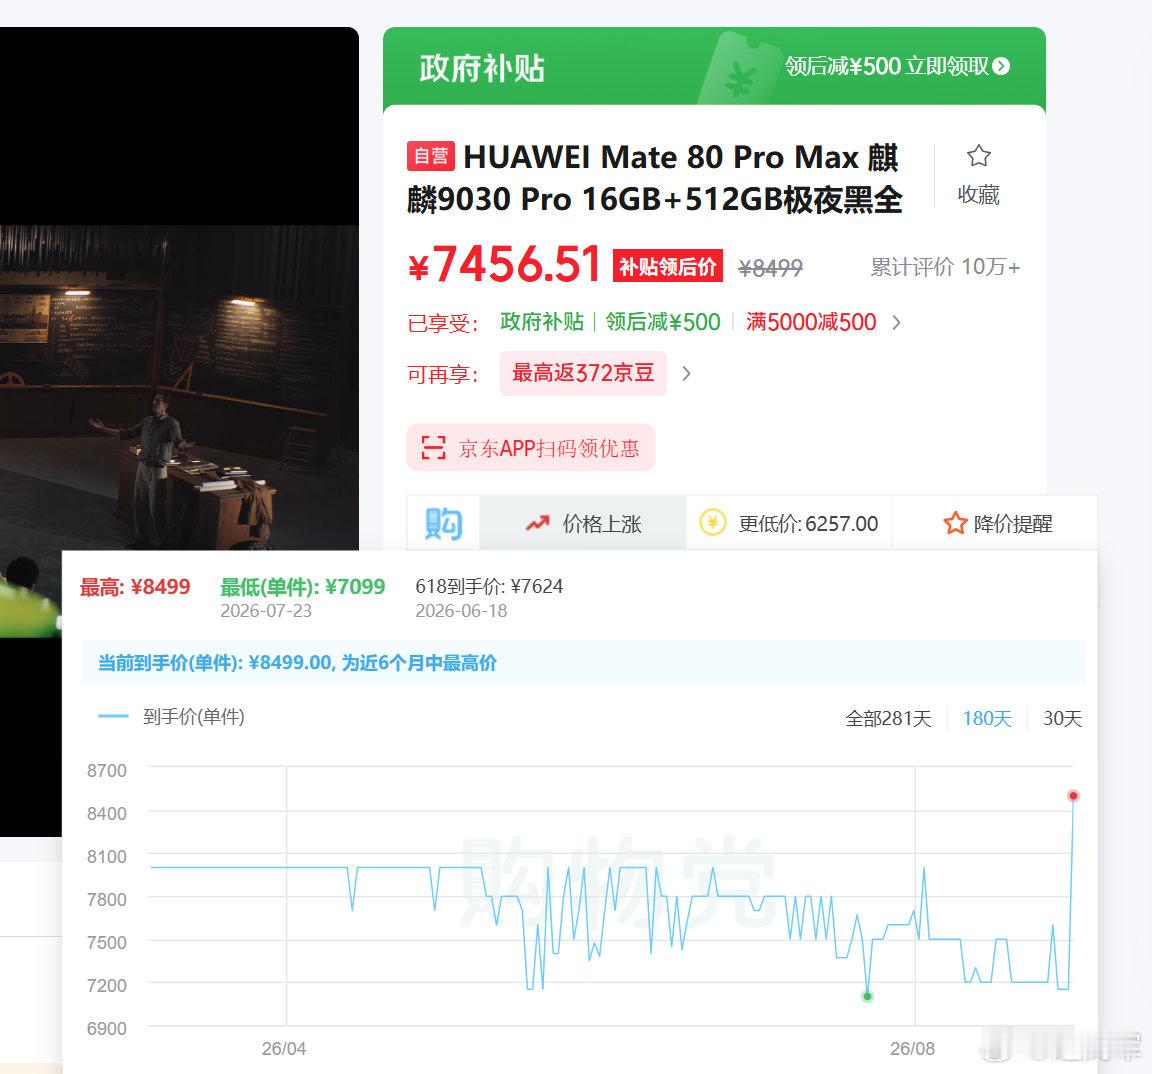The image size is (1152, 1074).
Task: Switch chart range to 全部281天
Action: [888, 718]
